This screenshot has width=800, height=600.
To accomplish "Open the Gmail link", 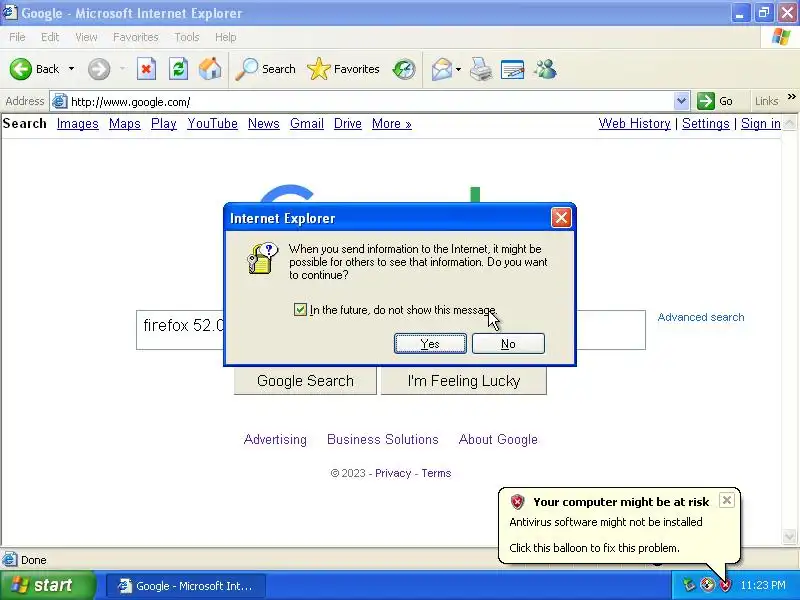I will pyautogui.click(x=307, y=123).
